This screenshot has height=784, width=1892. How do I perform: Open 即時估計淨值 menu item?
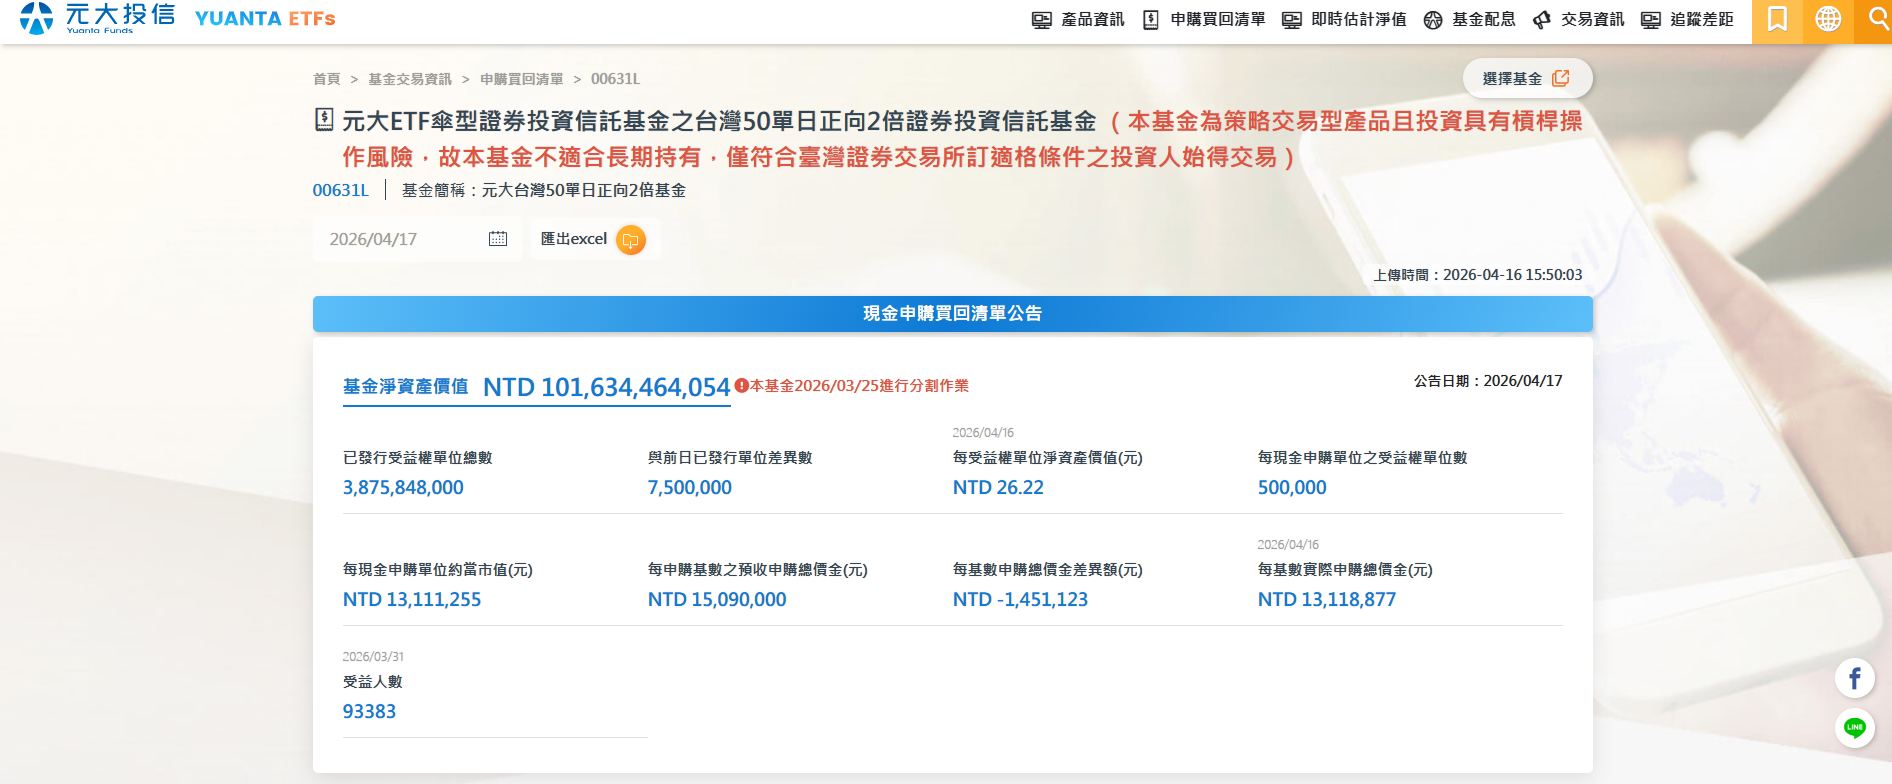coord(1344,20)
